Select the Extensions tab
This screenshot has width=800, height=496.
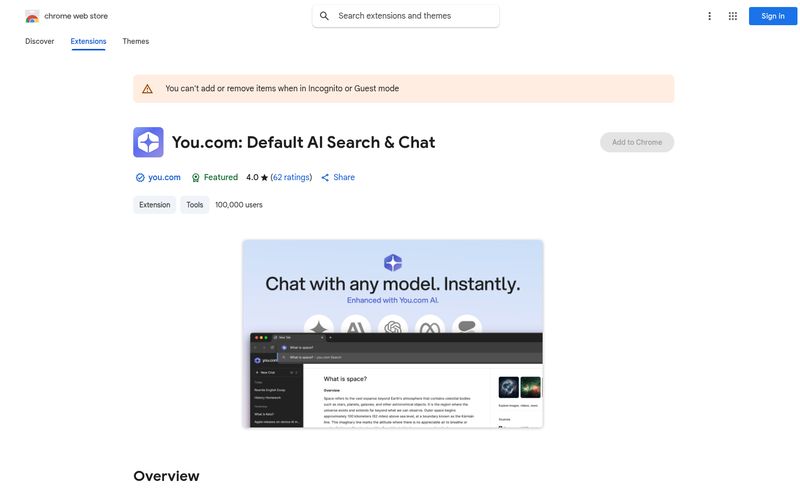point(88,41)
